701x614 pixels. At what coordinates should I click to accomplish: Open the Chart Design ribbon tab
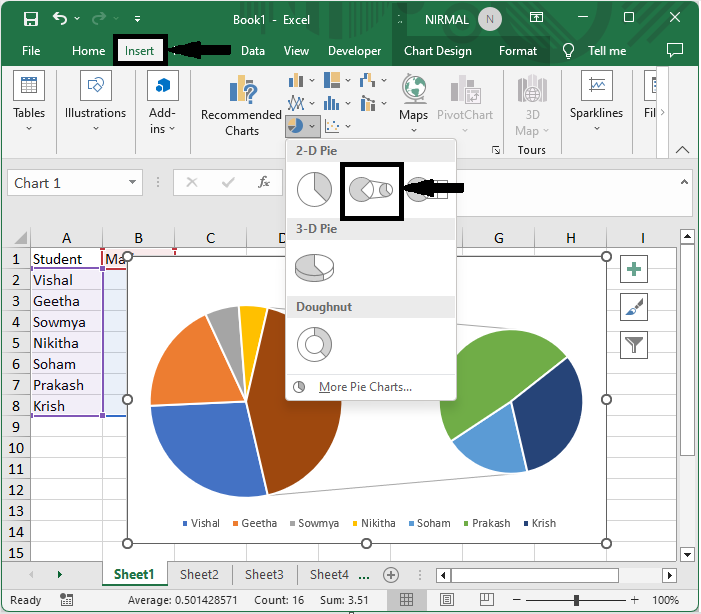438,51
